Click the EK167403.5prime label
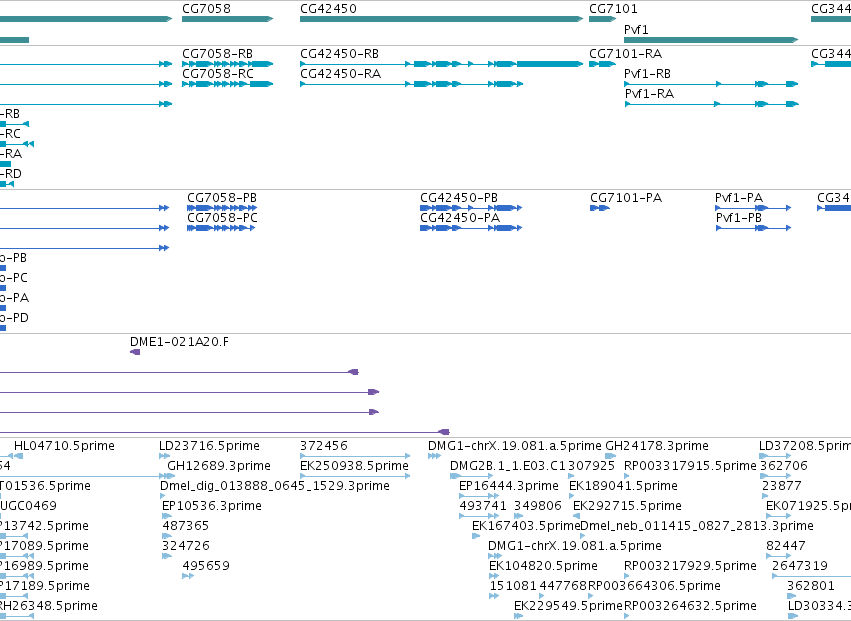 pyautogui.click(x=526, y=526)
